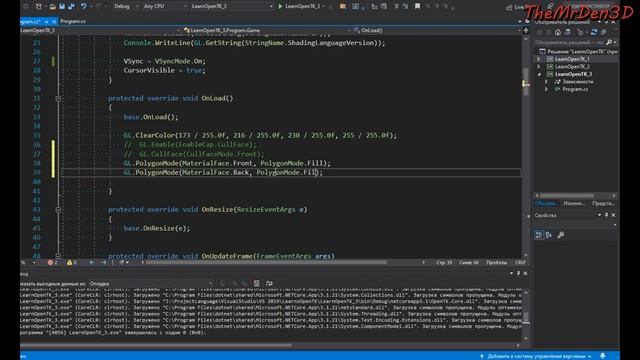640x360 pixels.
Task: Undo the last edit via toolbar arrow
Action: pos(83,7)
